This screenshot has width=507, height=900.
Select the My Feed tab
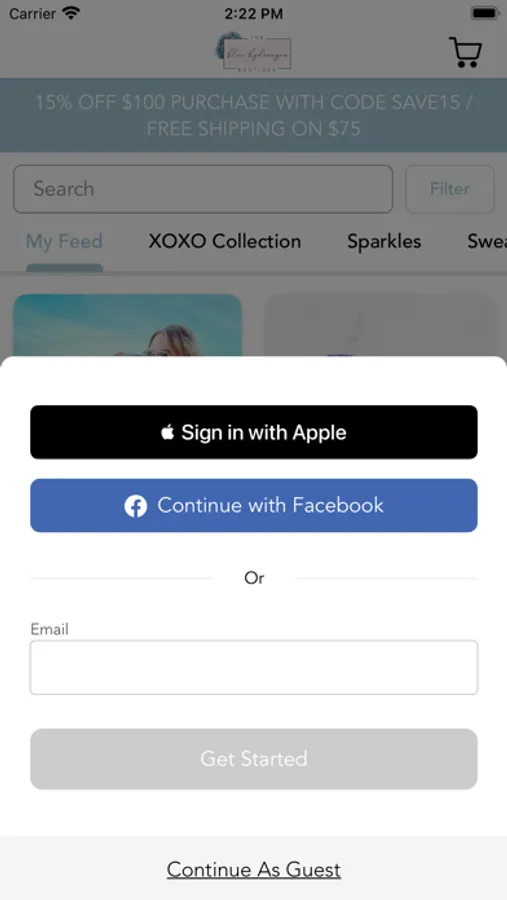tap(64, 241)
